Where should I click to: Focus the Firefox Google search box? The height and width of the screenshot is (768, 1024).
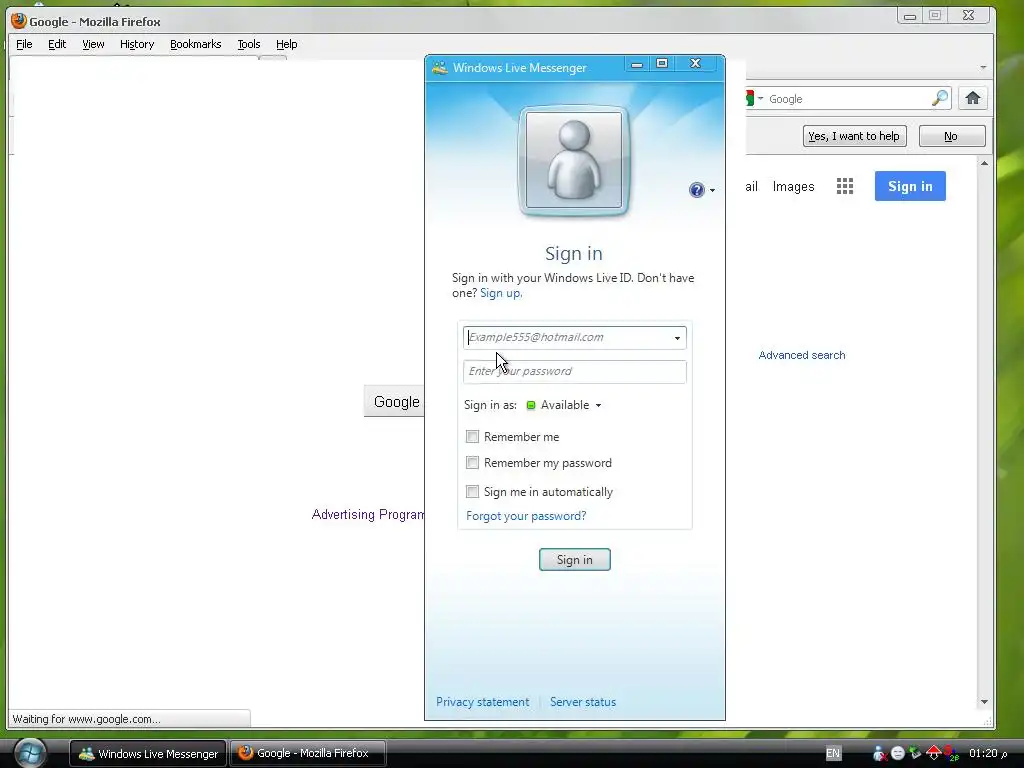848,99
